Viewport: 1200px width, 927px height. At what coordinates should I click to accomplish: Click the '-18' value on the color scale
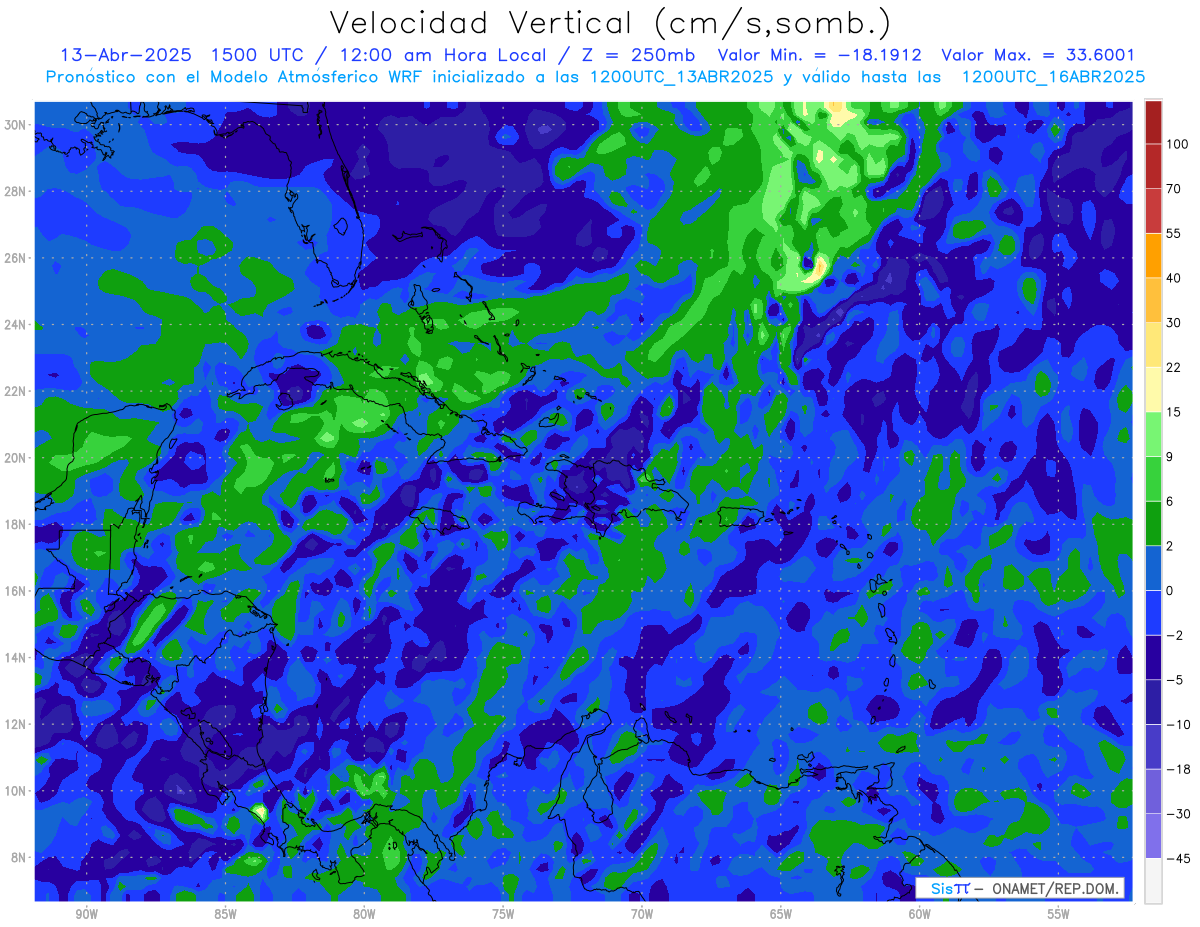[1177, 769]
